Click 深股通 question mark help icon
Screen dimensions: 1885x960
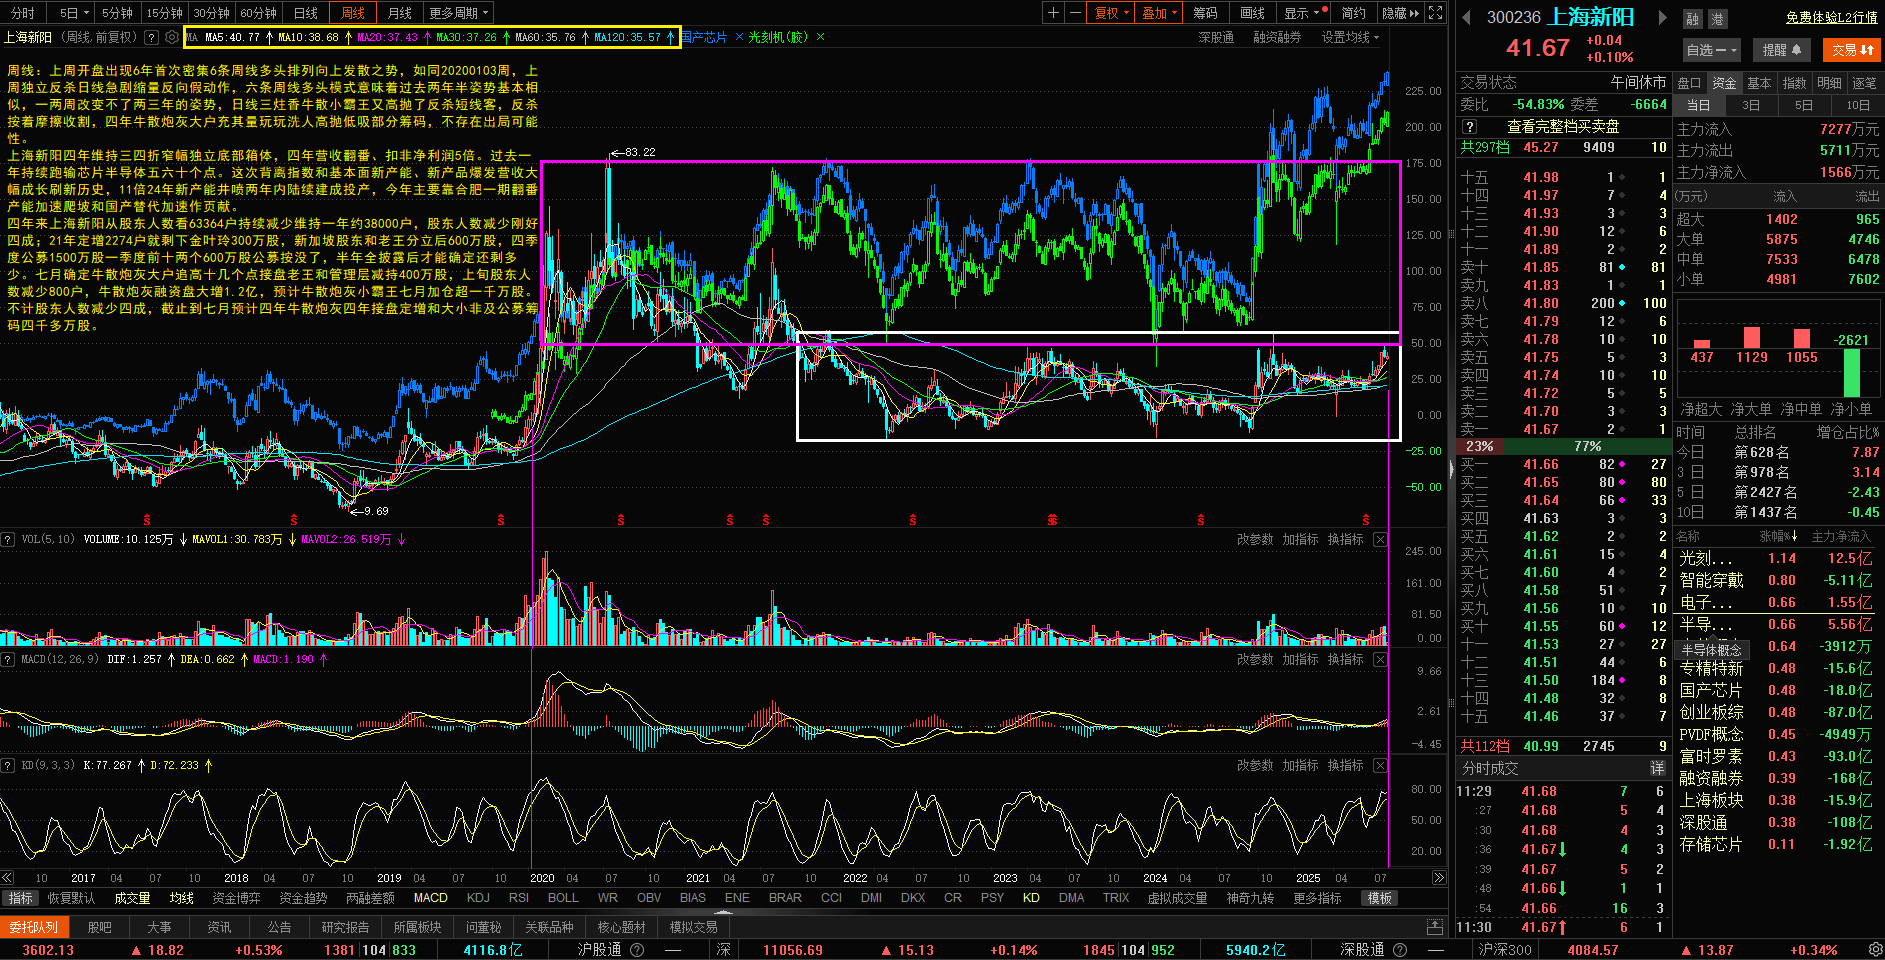tap(1400, 949)
